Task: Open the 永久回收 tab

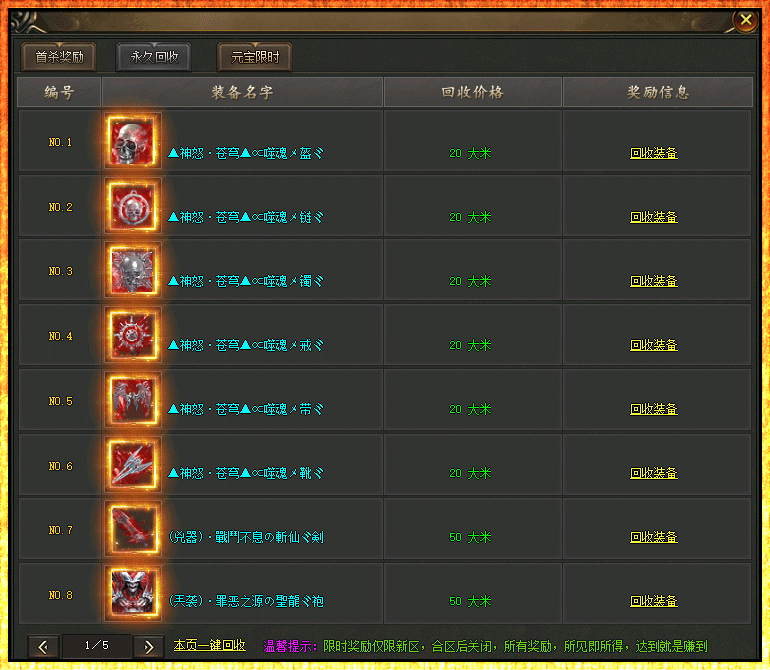Action: pos(154,57)
